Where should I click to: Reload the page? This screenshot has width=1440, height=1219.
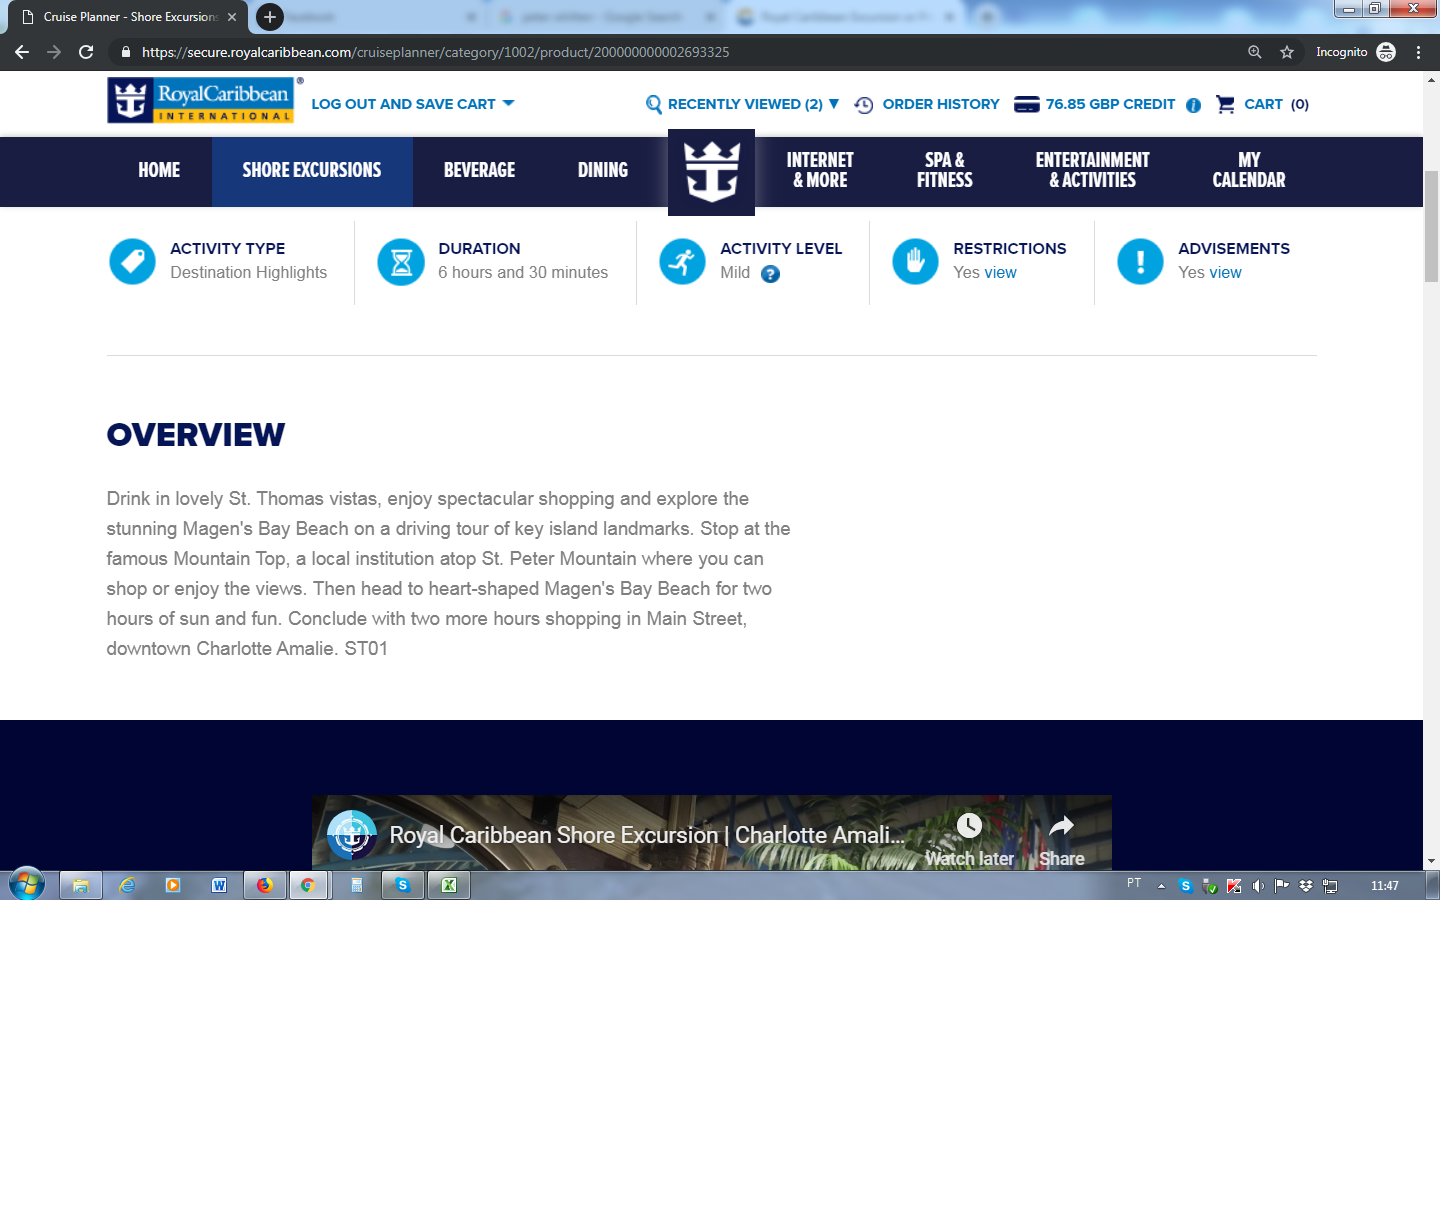[86, 52]
